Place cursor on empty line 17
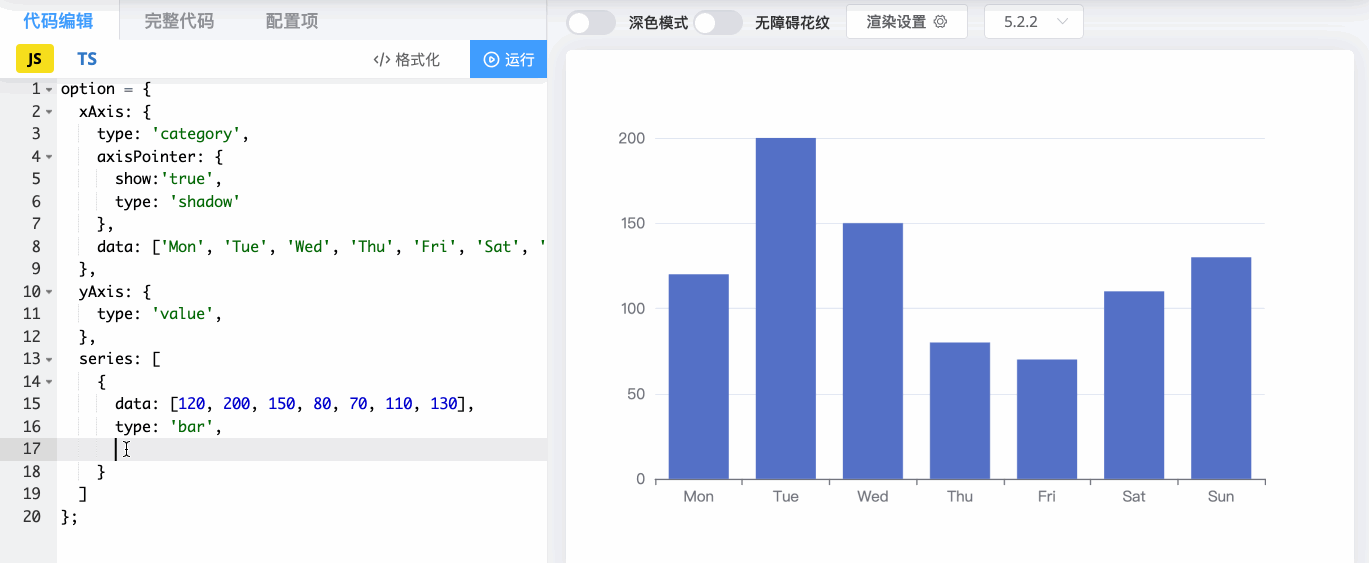1369x563 pixels. (300, 449)
